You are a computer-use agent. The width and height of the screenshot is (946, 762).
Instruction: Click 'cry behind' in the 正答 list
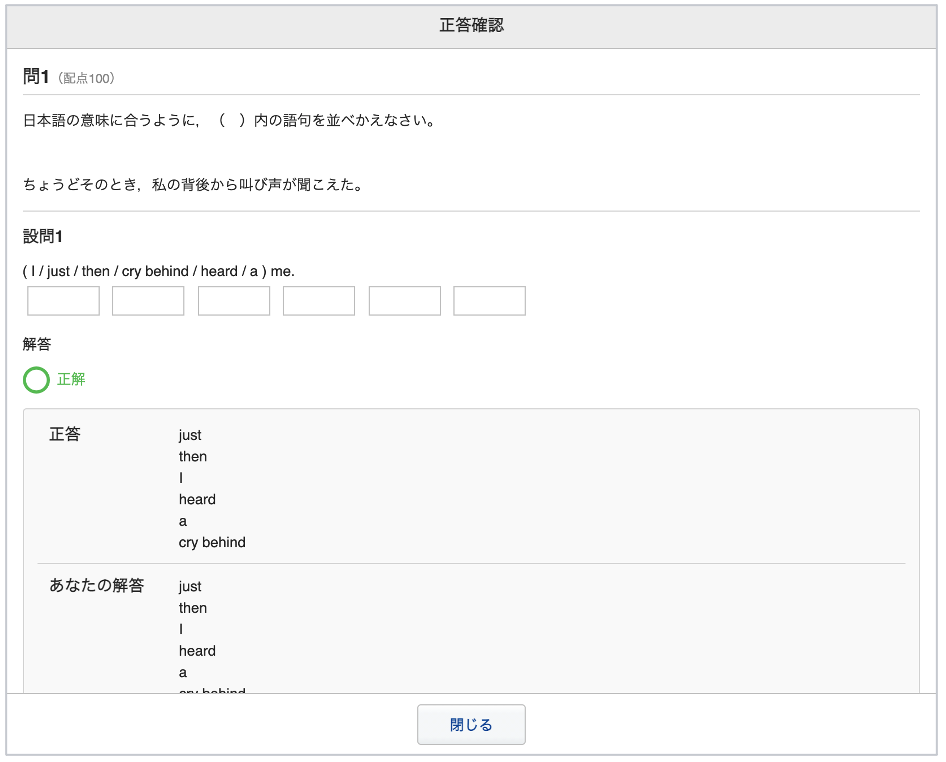click(212, 542)
